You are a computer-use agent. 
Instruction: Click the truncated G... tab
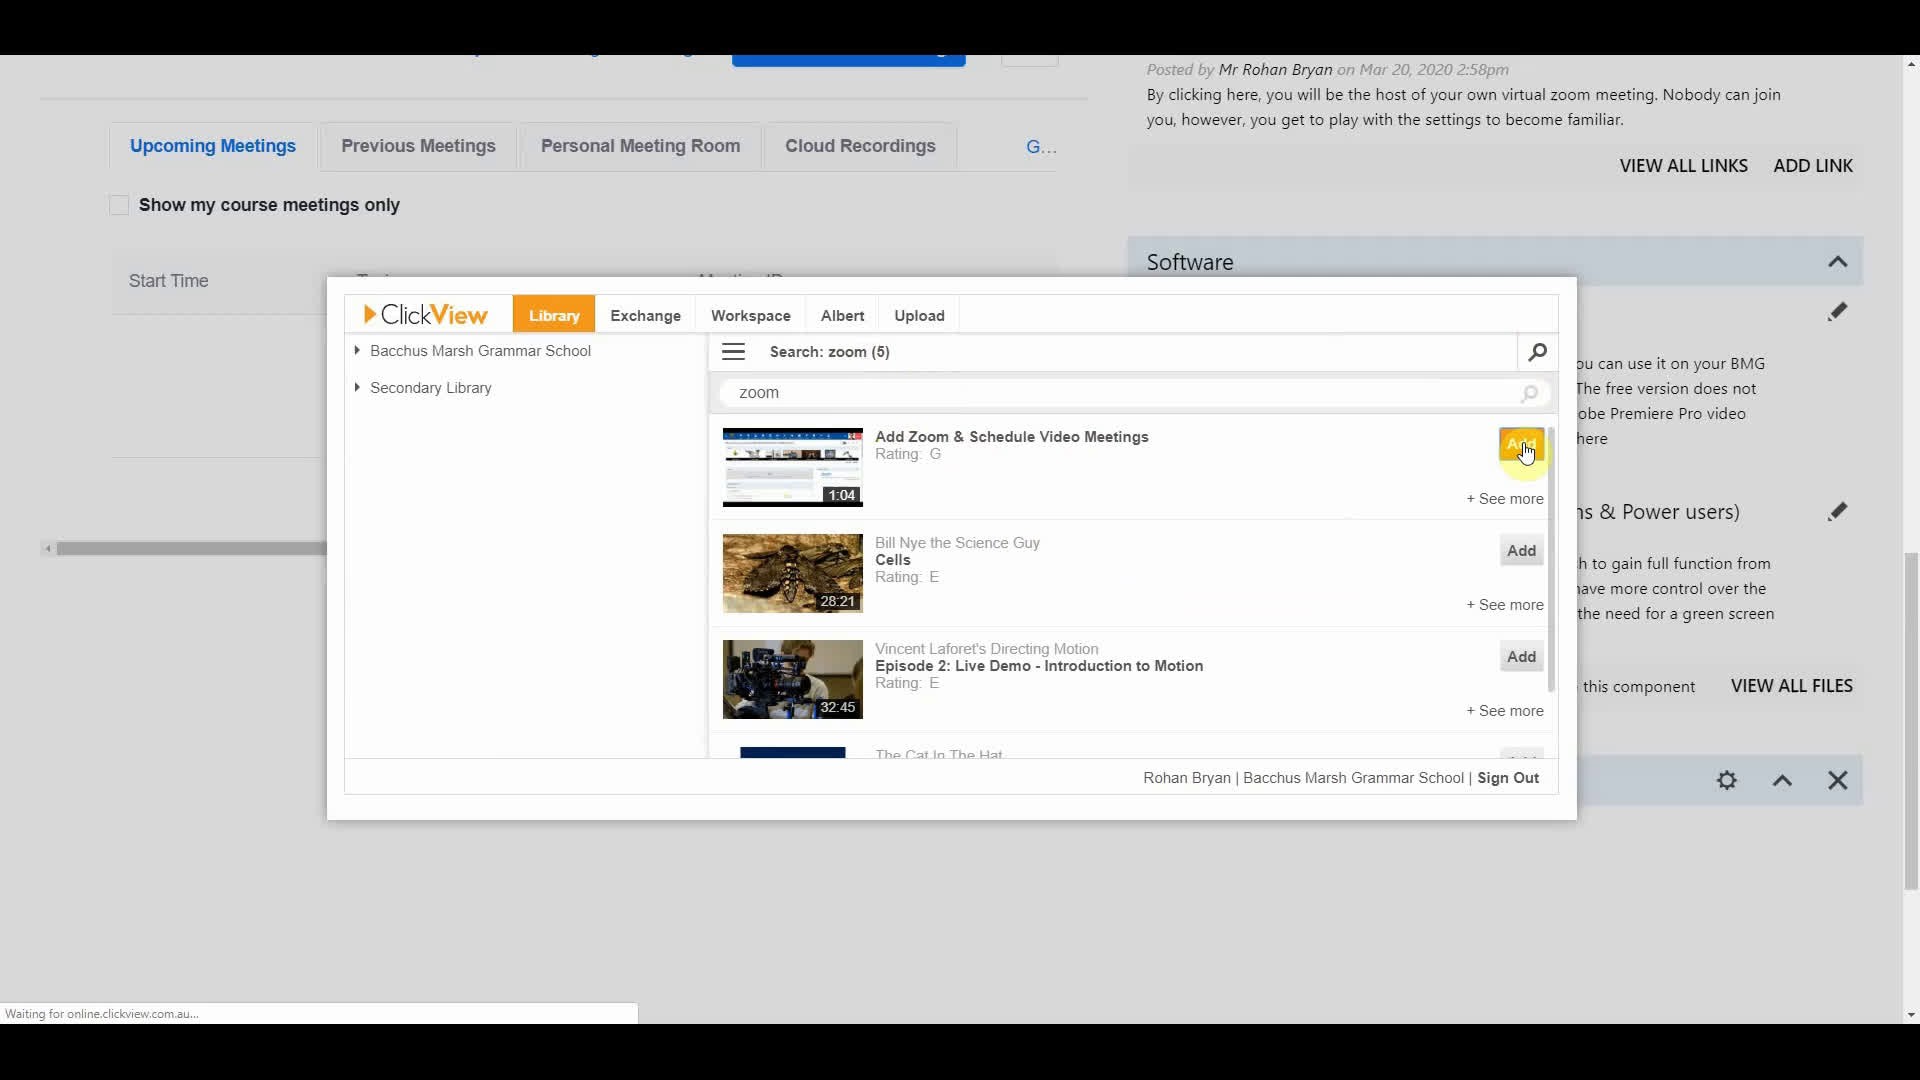pos(1040,147)
